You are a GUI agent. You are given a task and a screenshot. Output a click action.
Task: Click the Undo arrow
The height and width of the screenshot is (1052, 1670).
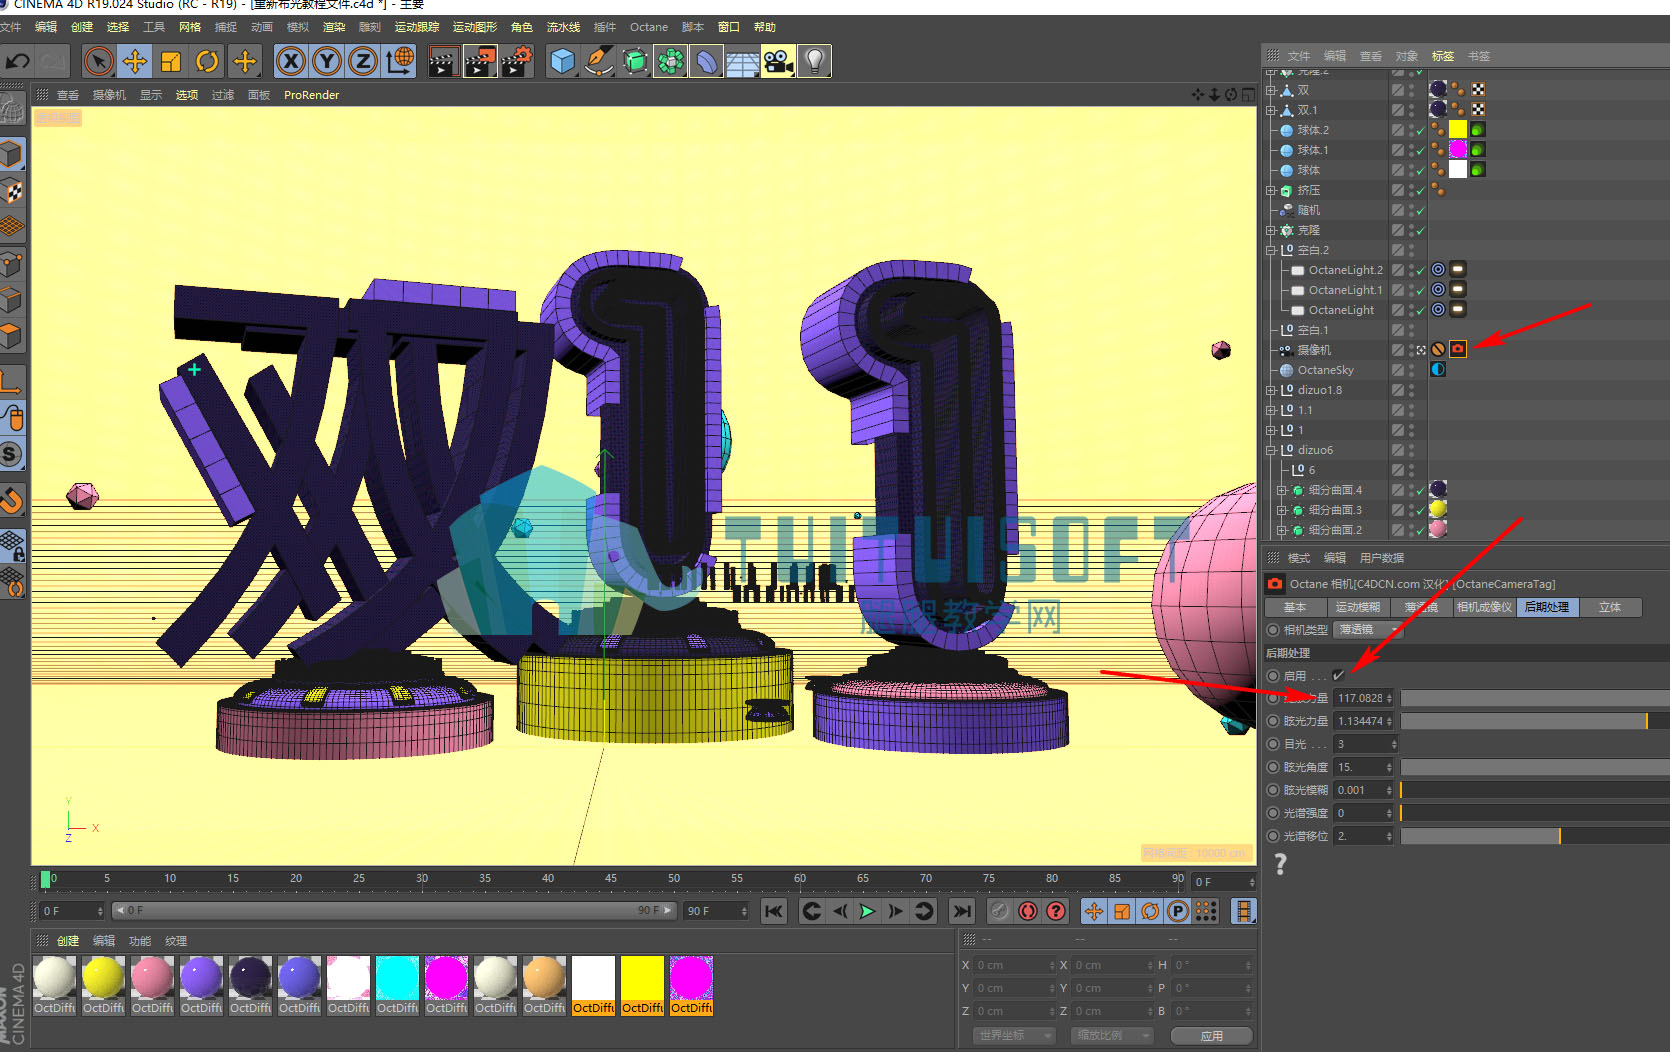17,61
